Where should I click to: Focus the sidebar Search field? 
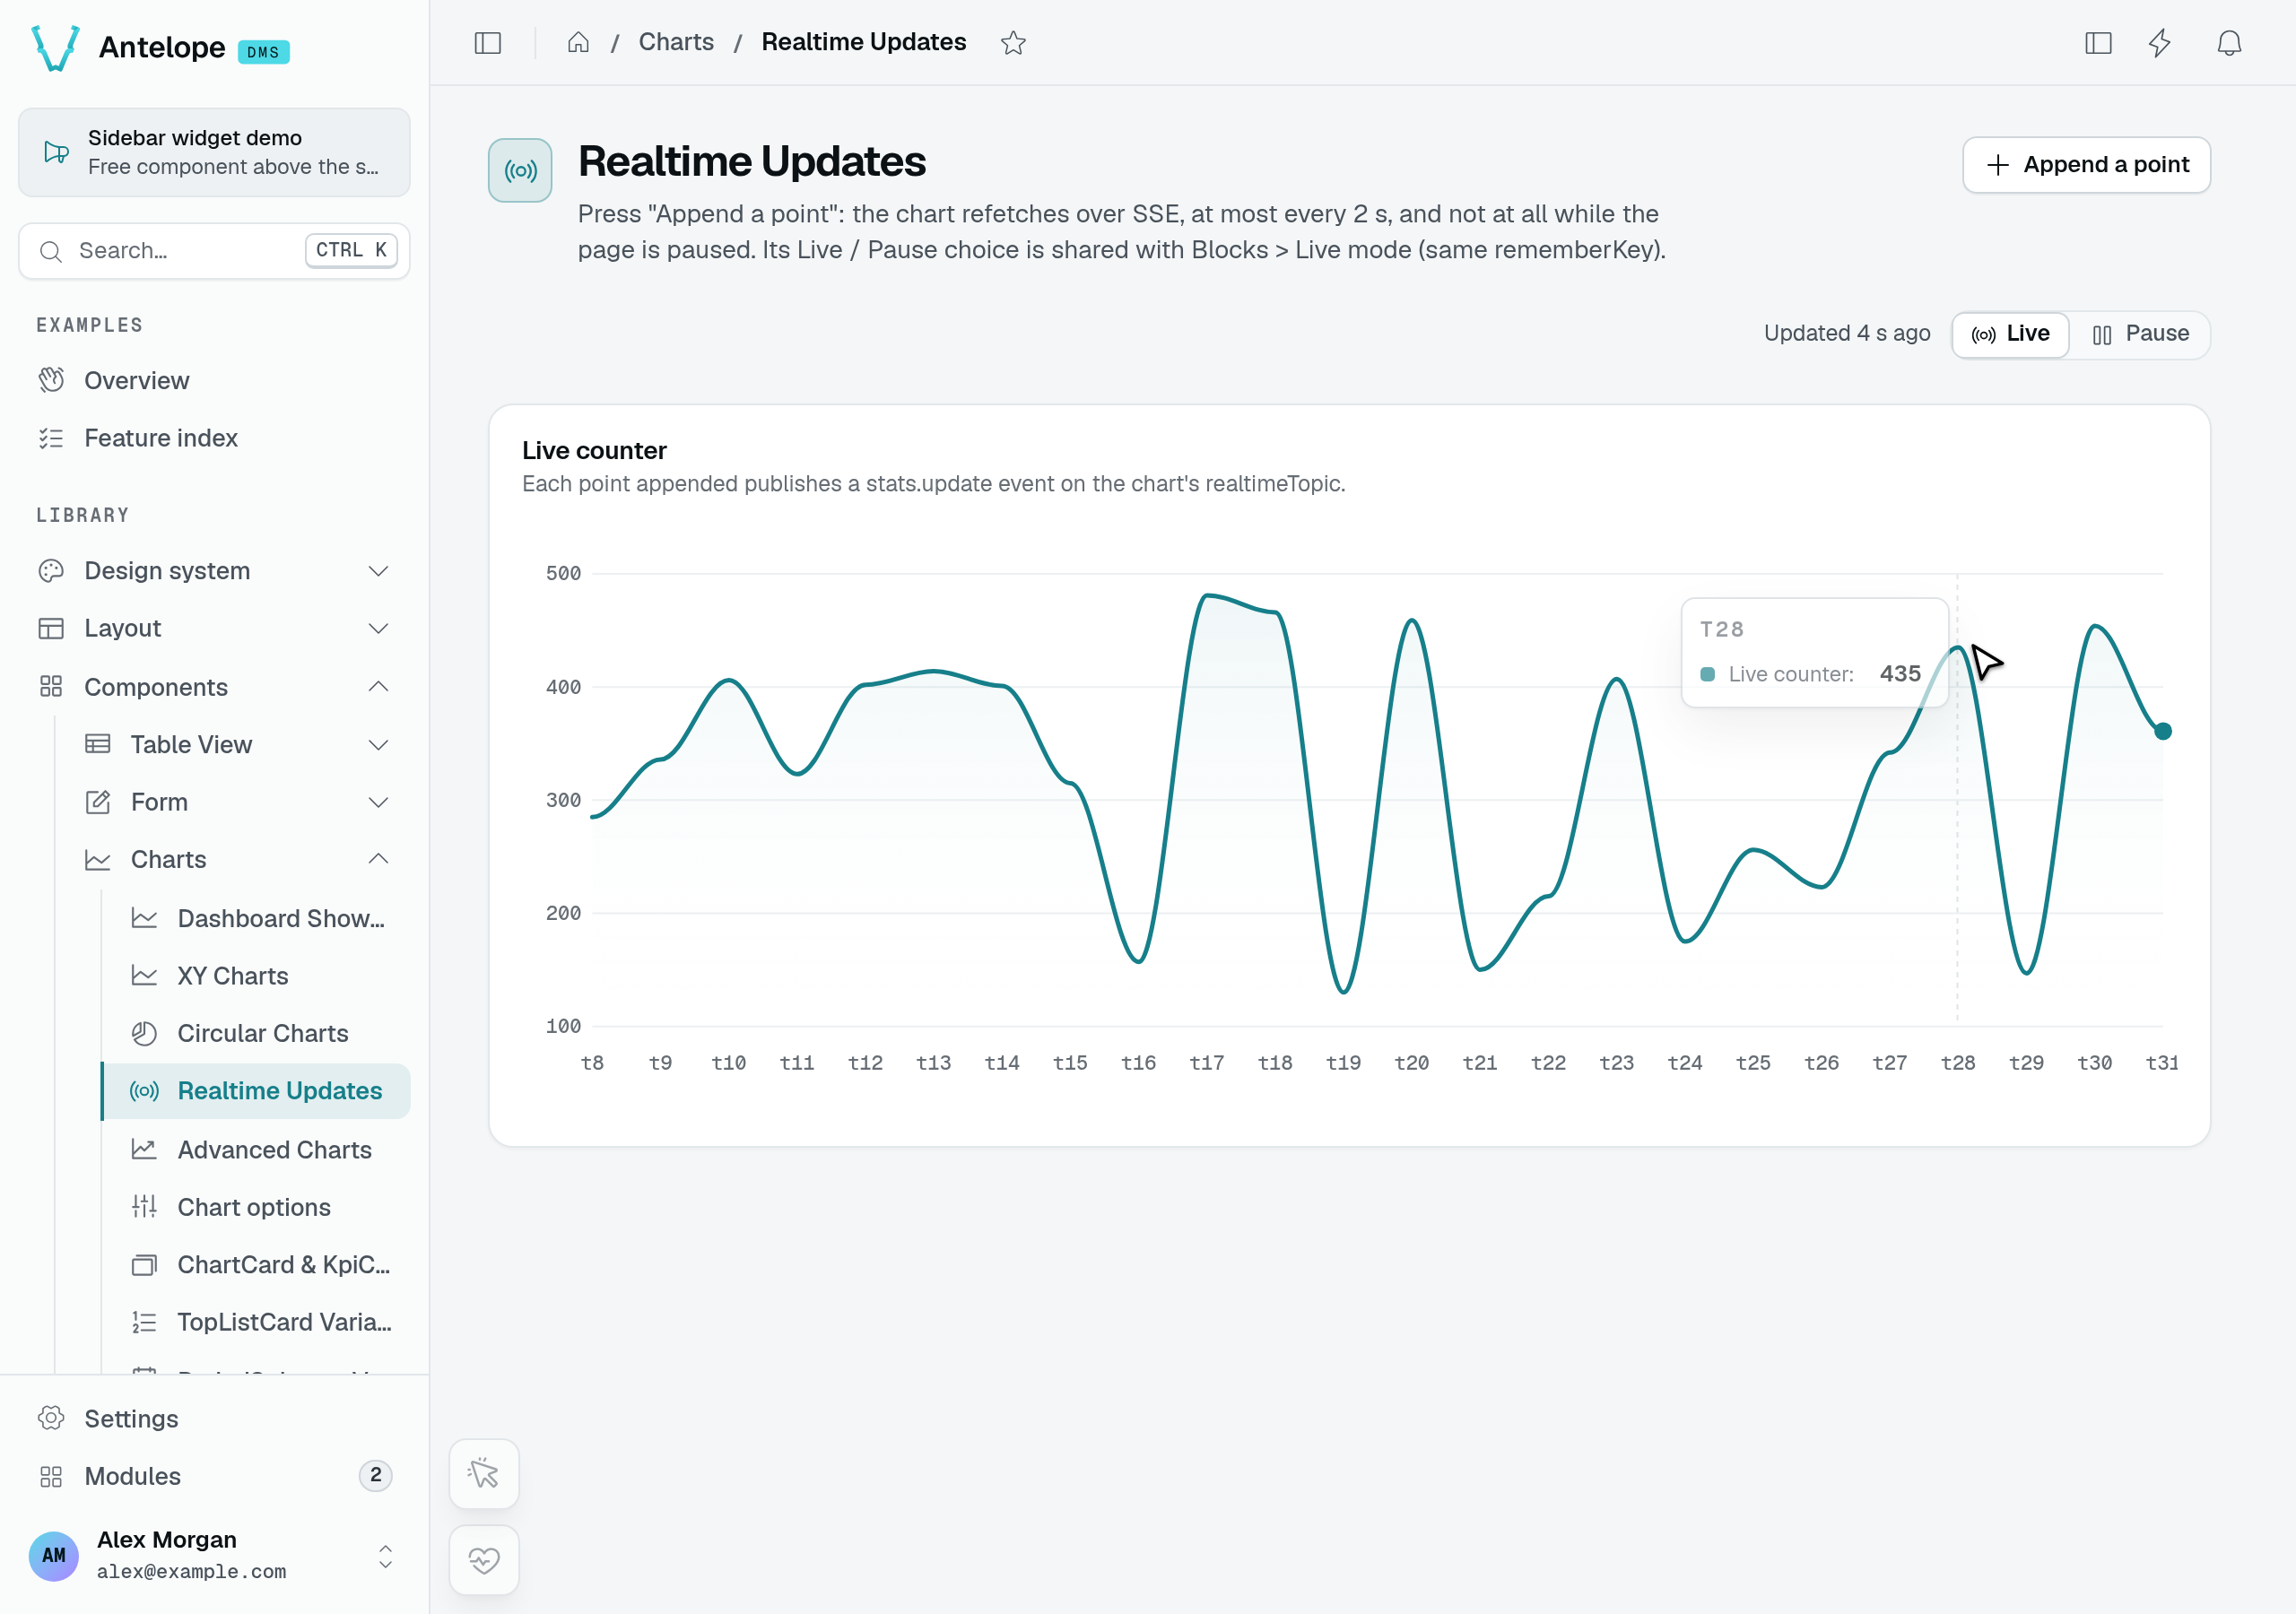pos(214,250)
